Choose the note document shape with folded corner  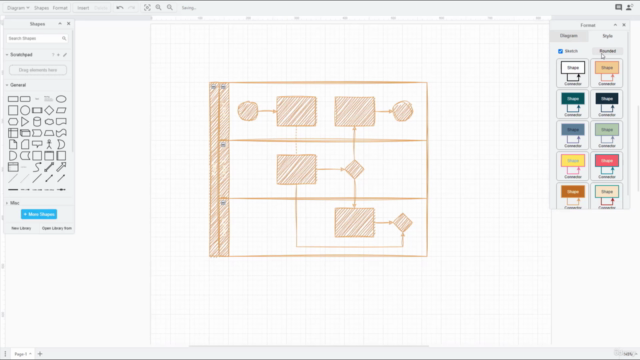tap(13, 144)
